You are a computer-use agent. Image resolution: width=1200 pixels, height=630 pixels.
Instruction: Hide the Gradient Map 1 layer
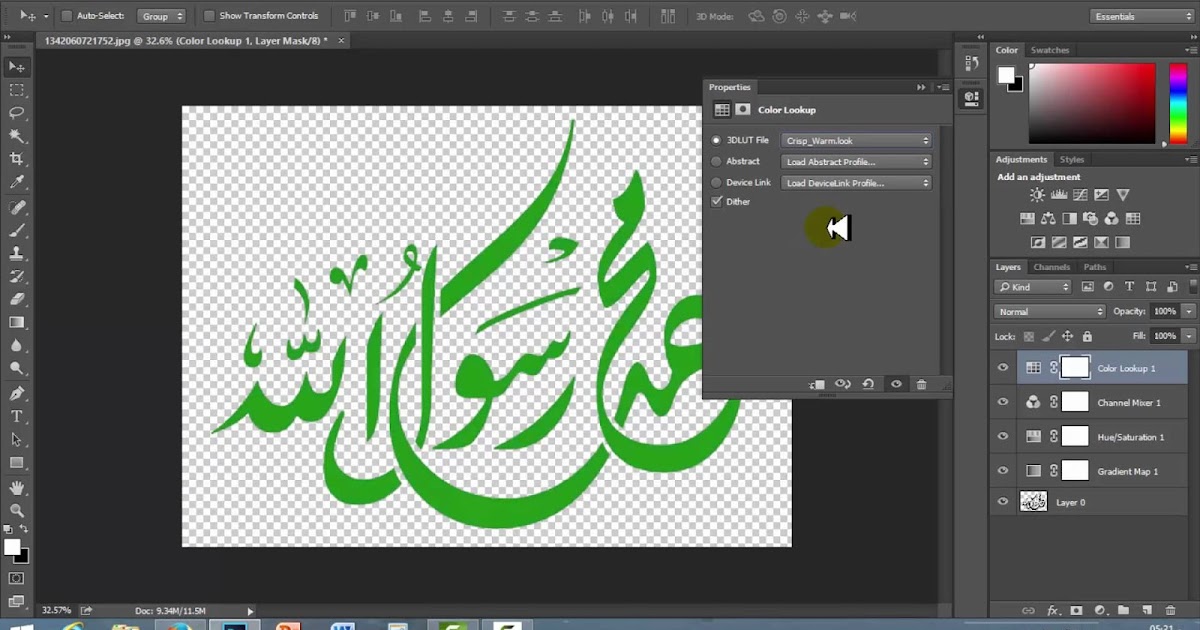point(1002,470)
